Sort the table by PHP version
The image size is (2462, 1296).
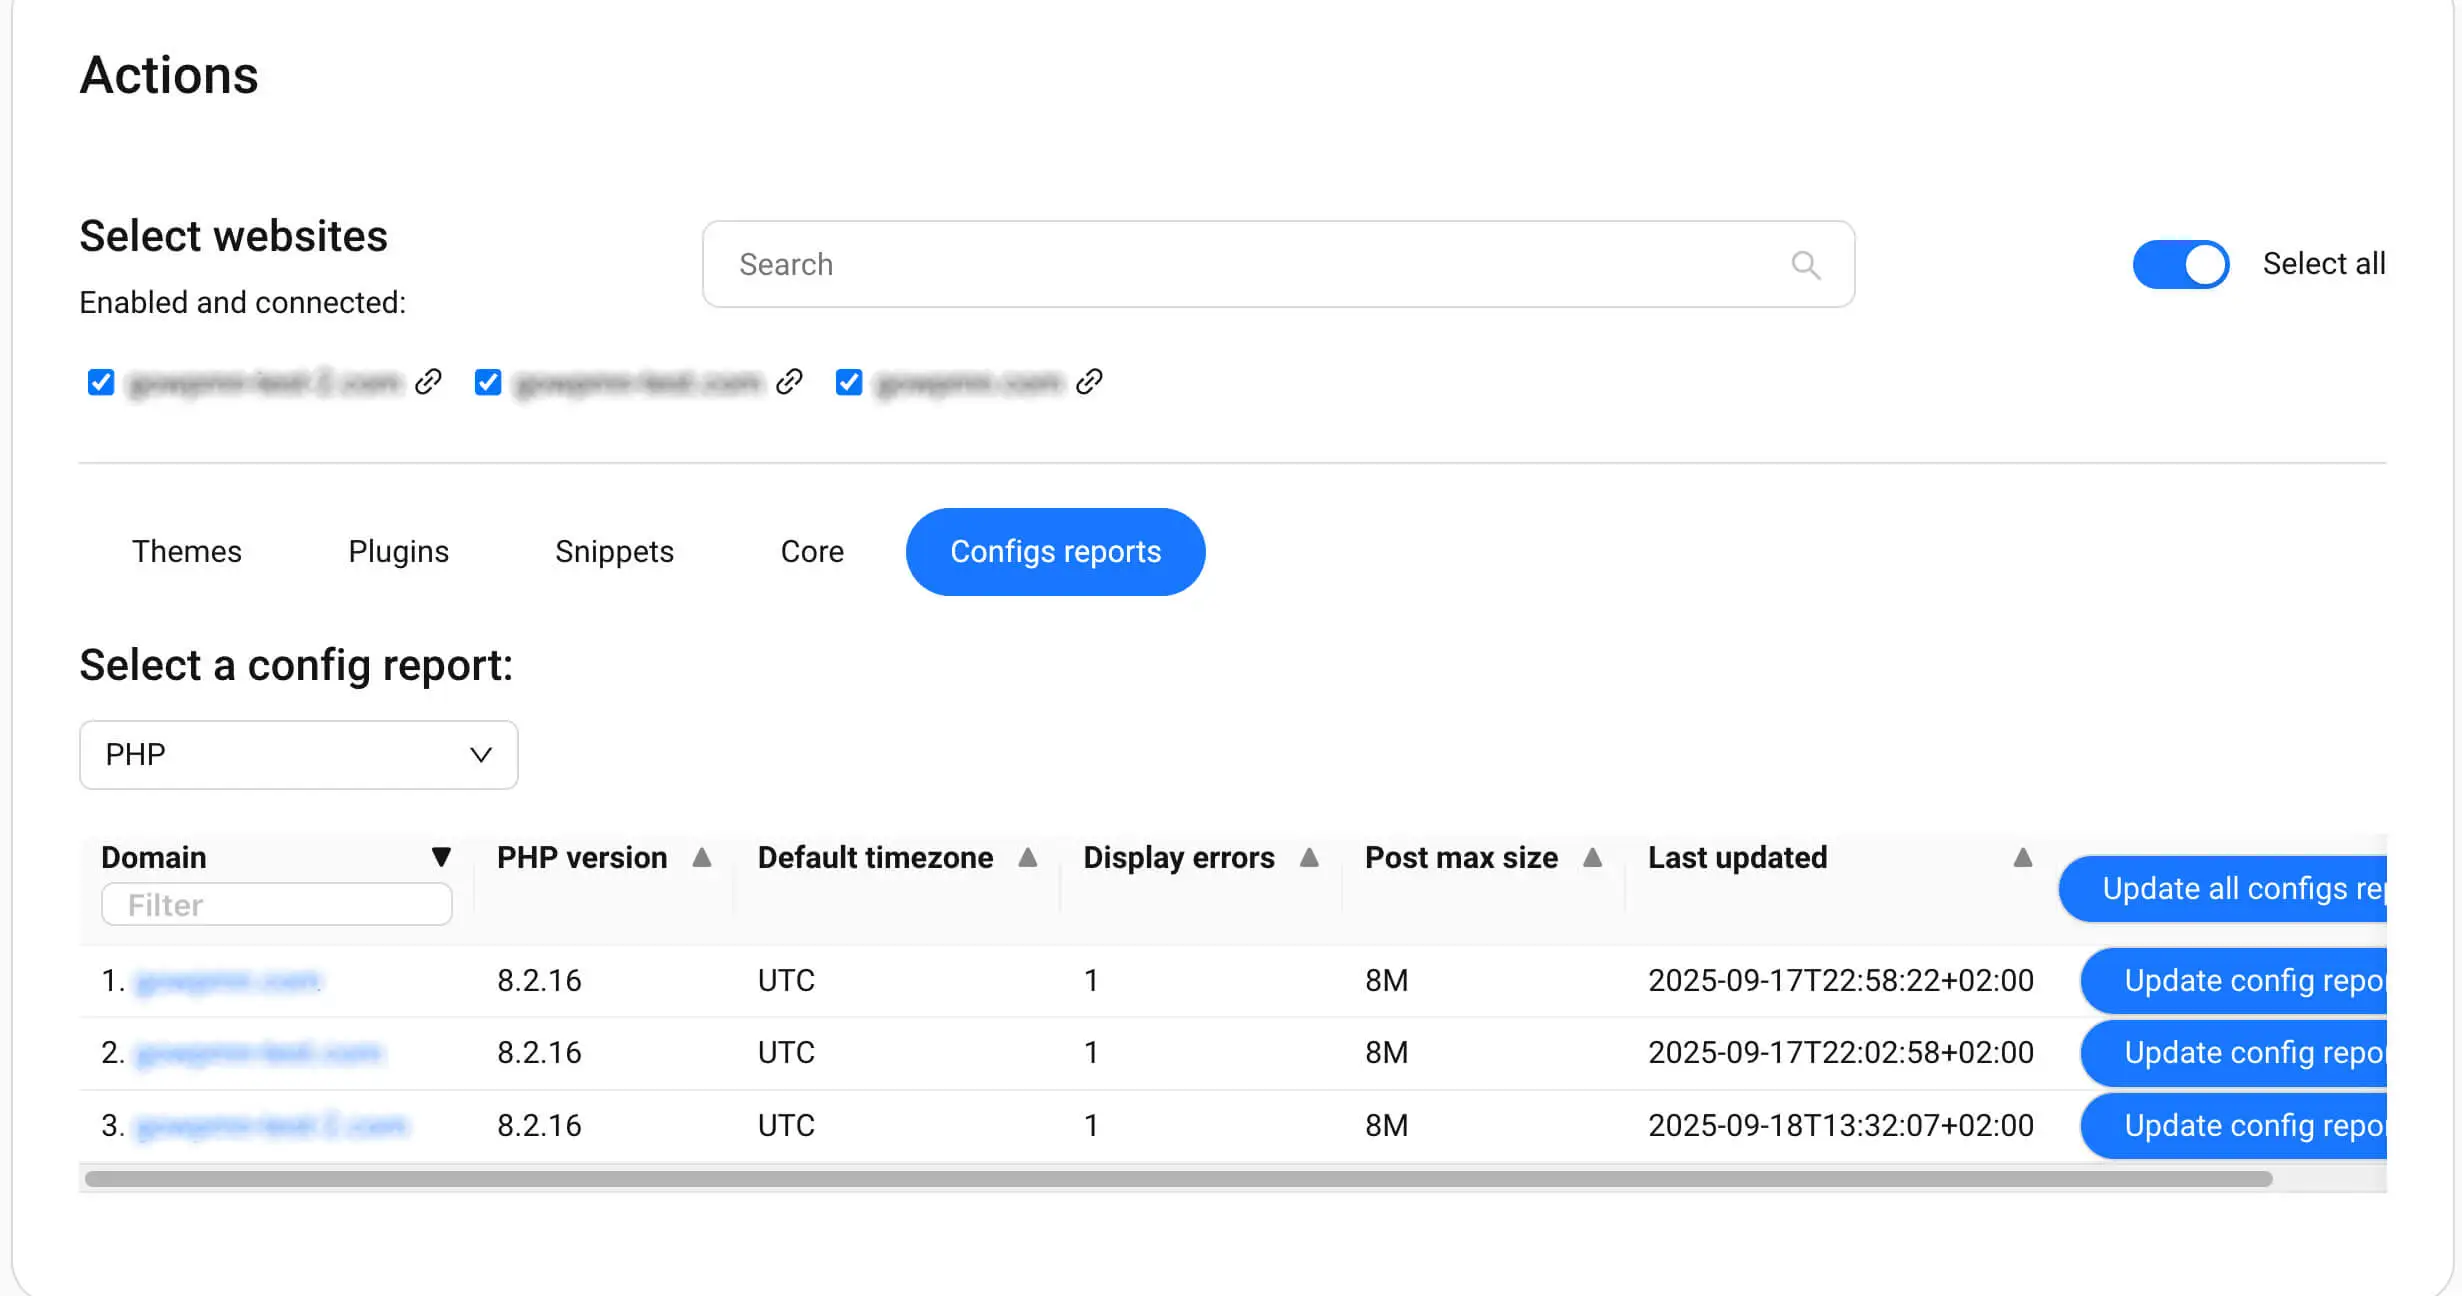(x=703, y=857)
